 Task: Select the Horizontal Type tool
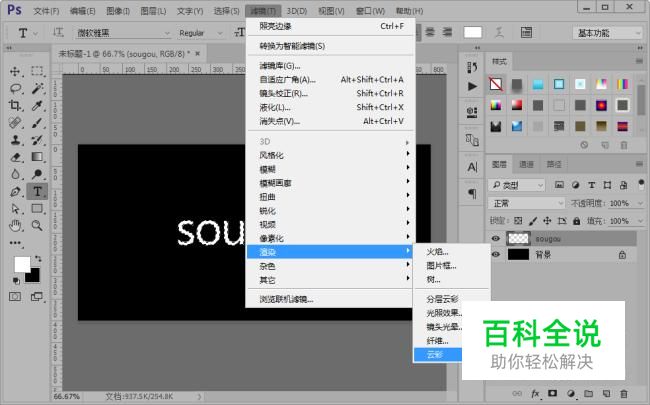37,192
